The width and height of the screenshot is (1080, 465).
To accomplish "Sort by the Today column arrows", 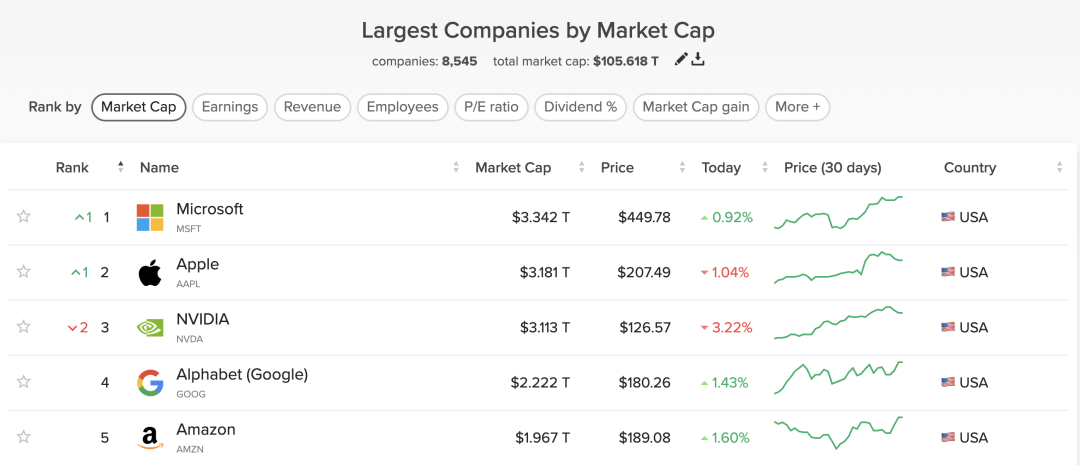I will [x=765, y=167].
